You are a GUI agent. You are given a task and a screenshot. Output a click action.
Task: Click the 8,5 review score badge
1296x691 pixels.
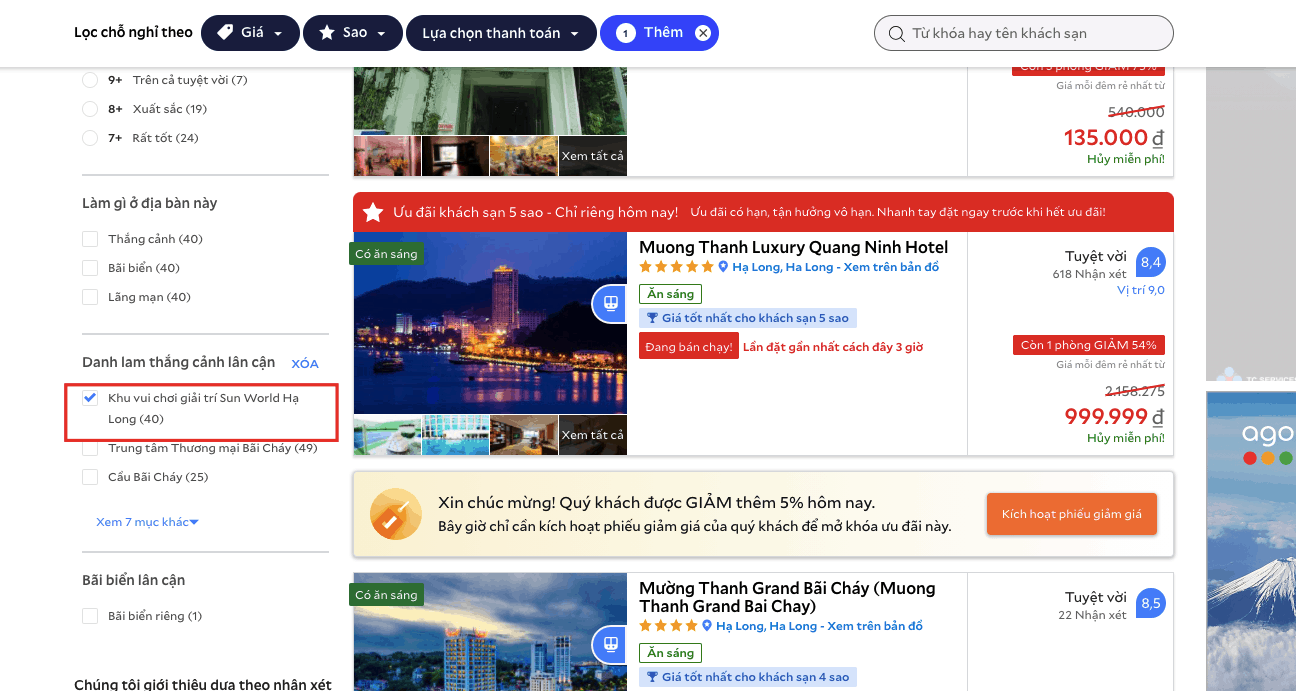point(1151,603)
